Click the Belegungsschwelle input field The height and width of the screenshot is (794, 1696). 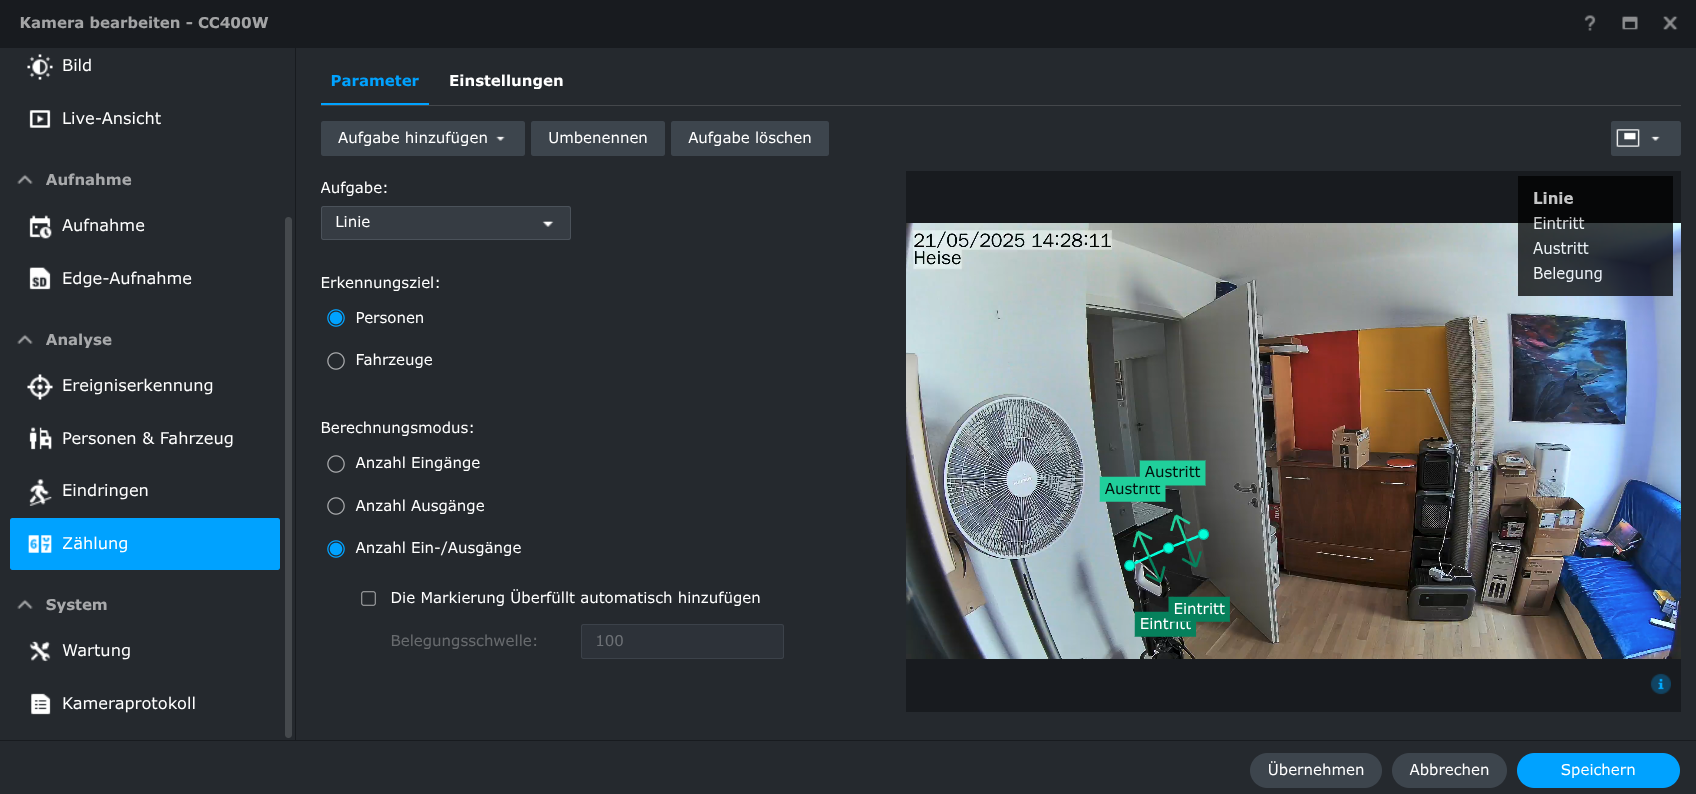pos(681,641)
